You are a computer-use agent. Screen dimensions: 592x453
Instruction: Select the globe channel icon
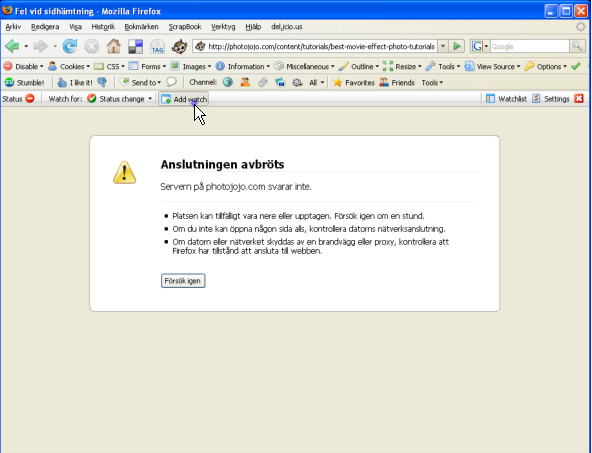(x=228, y=82)
